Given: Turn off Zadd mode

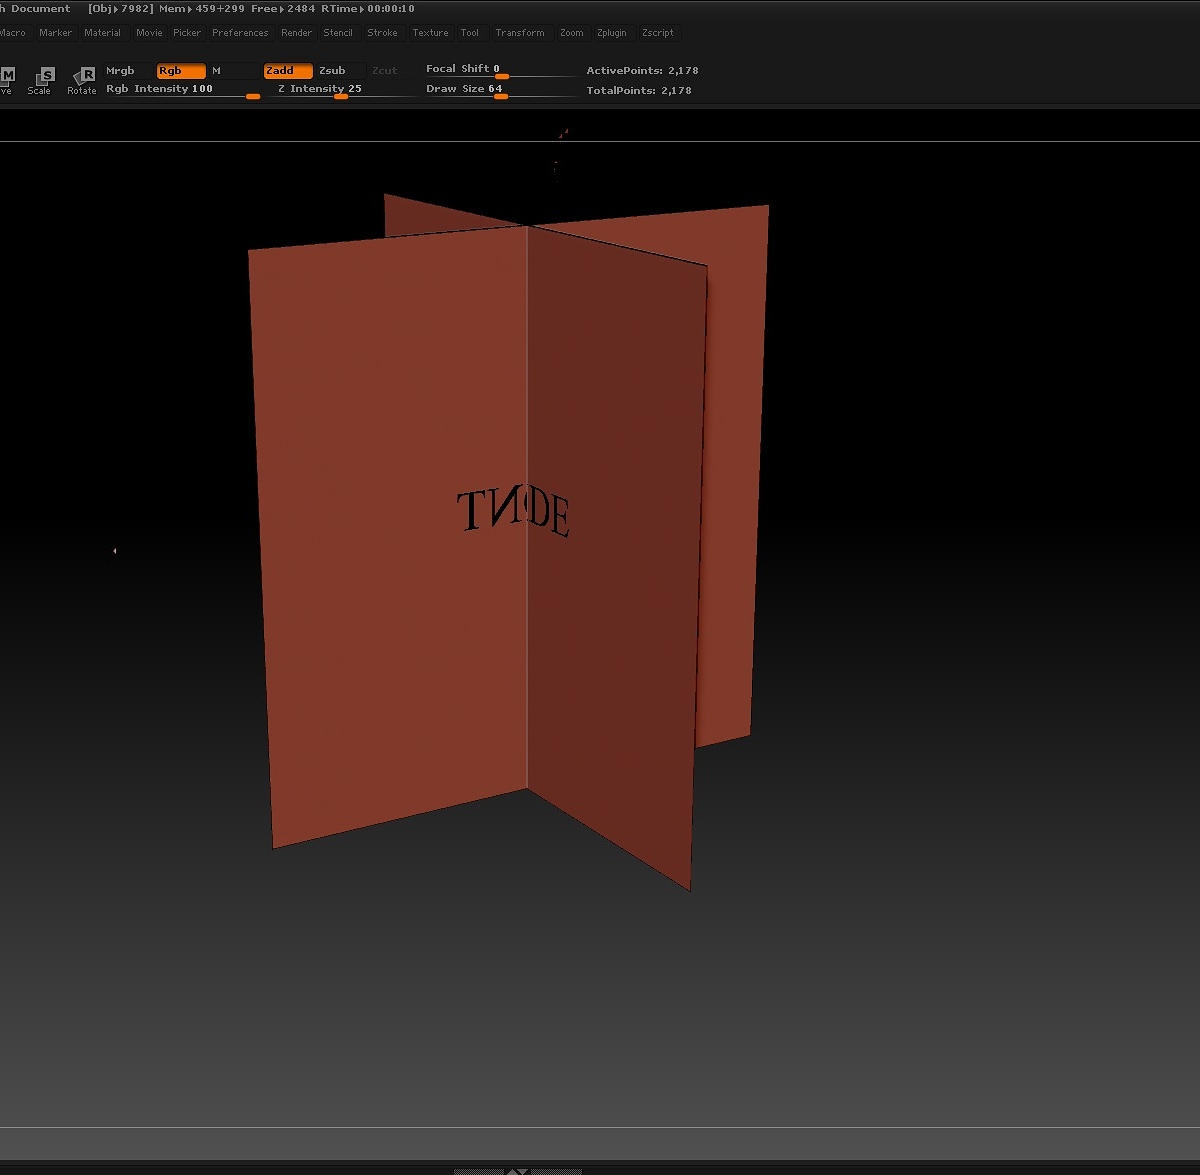Looking at the screenshot, I should [288, 71].
